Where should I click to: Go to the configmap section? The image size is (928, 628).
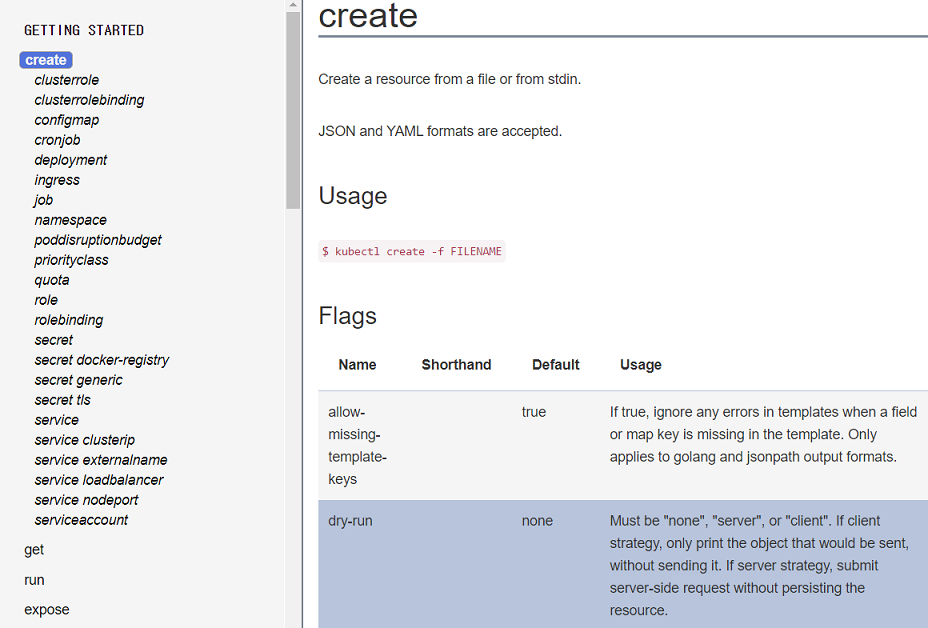pyautogui.click(x=67, y=120)
